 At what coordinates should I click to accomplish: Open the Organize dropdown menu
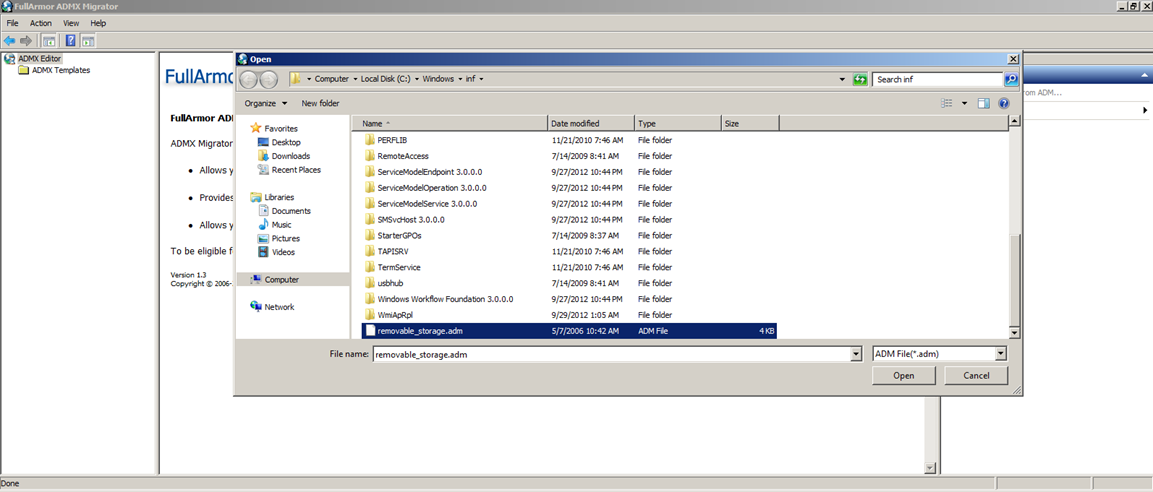[266, 104]
